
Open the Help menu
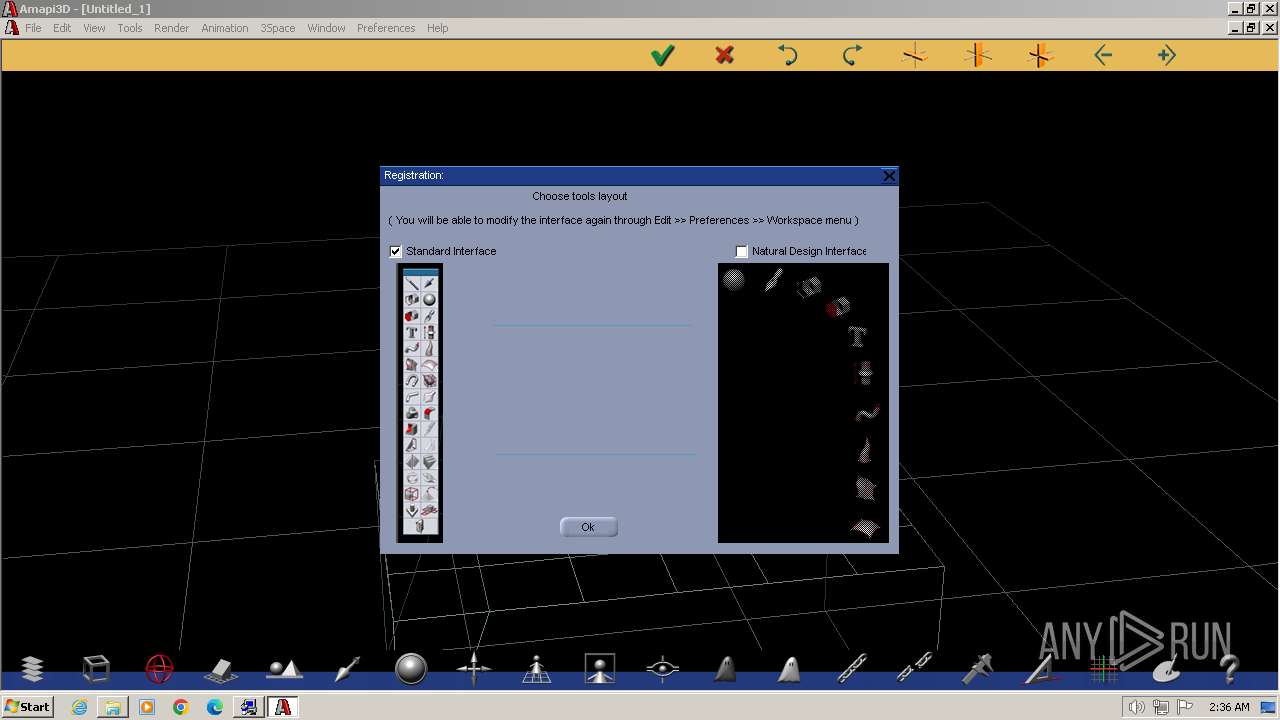point(438,28)
